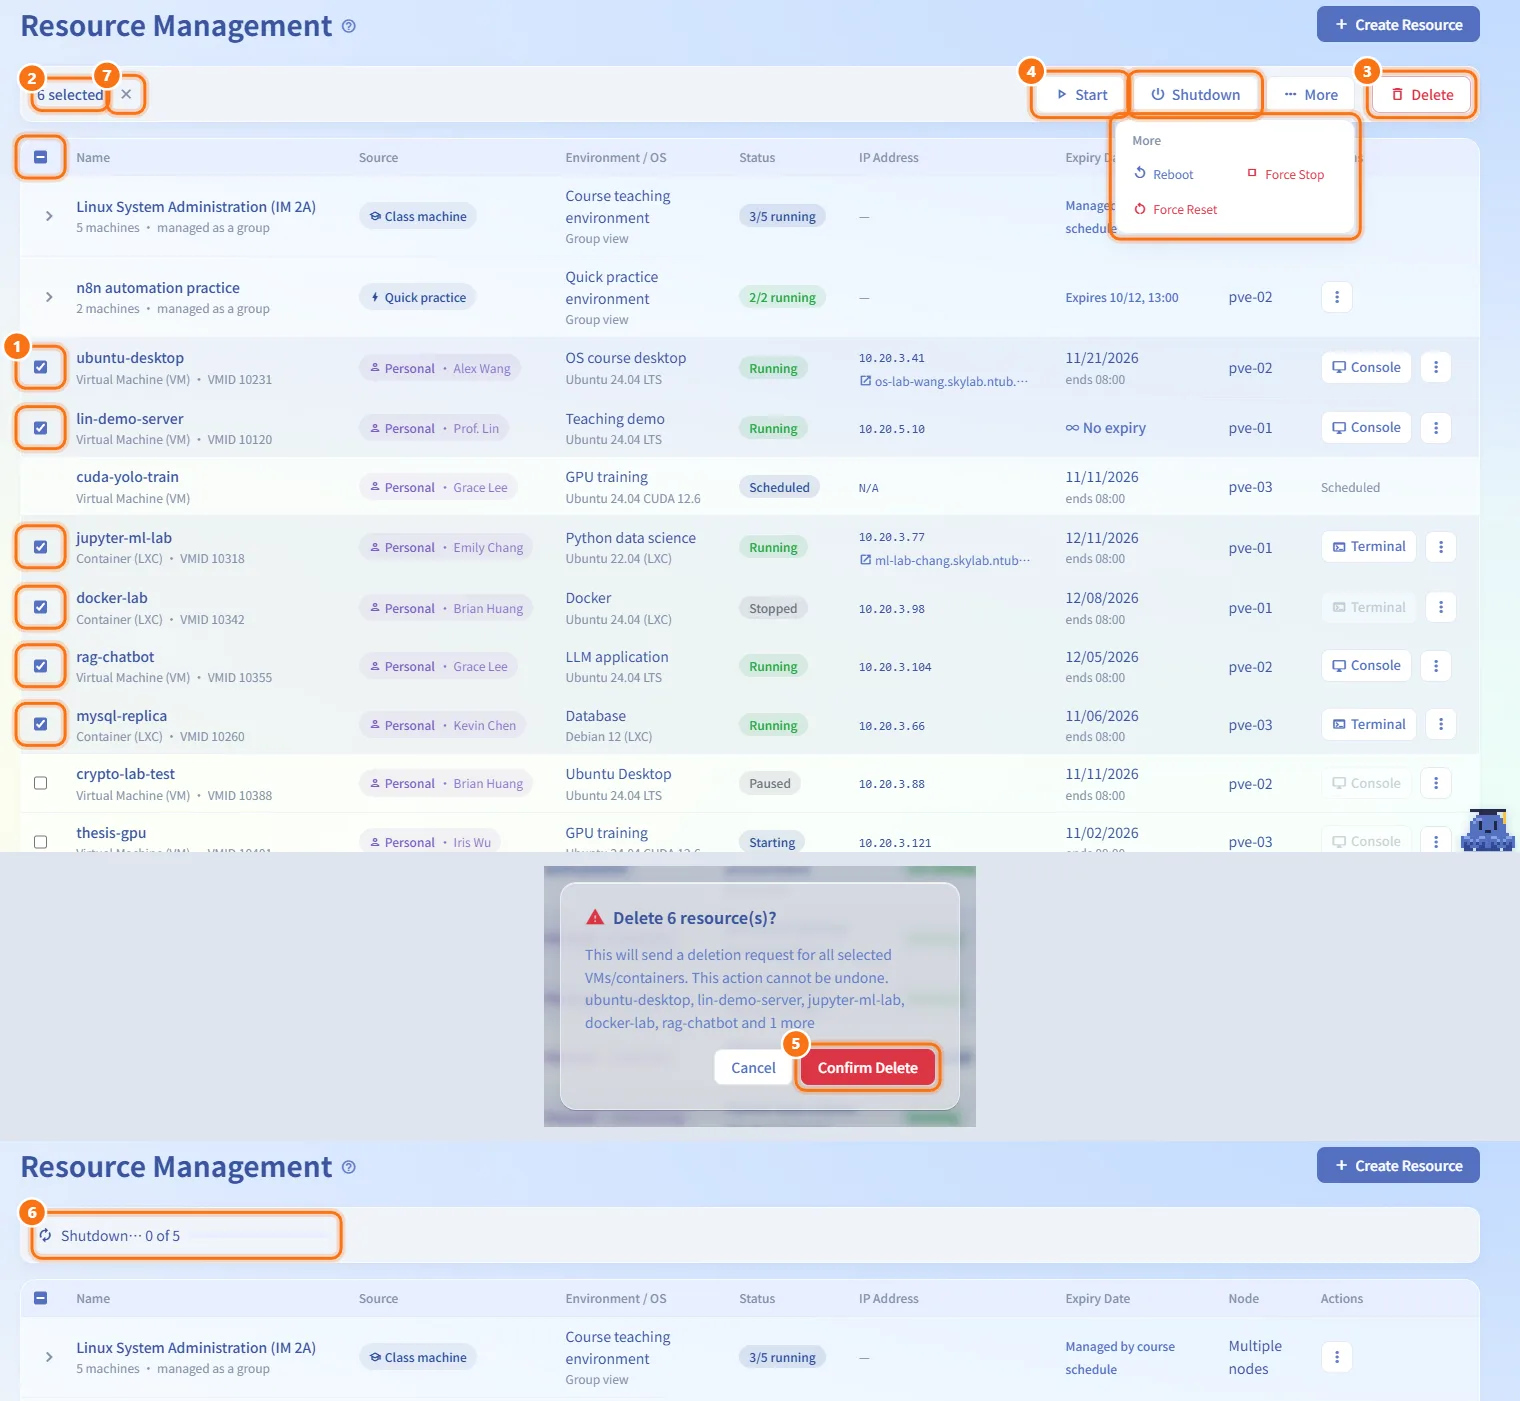
Task: Open kebab menu for docker-lab row
Action: pyautogui.click(x=1441, y=607)
